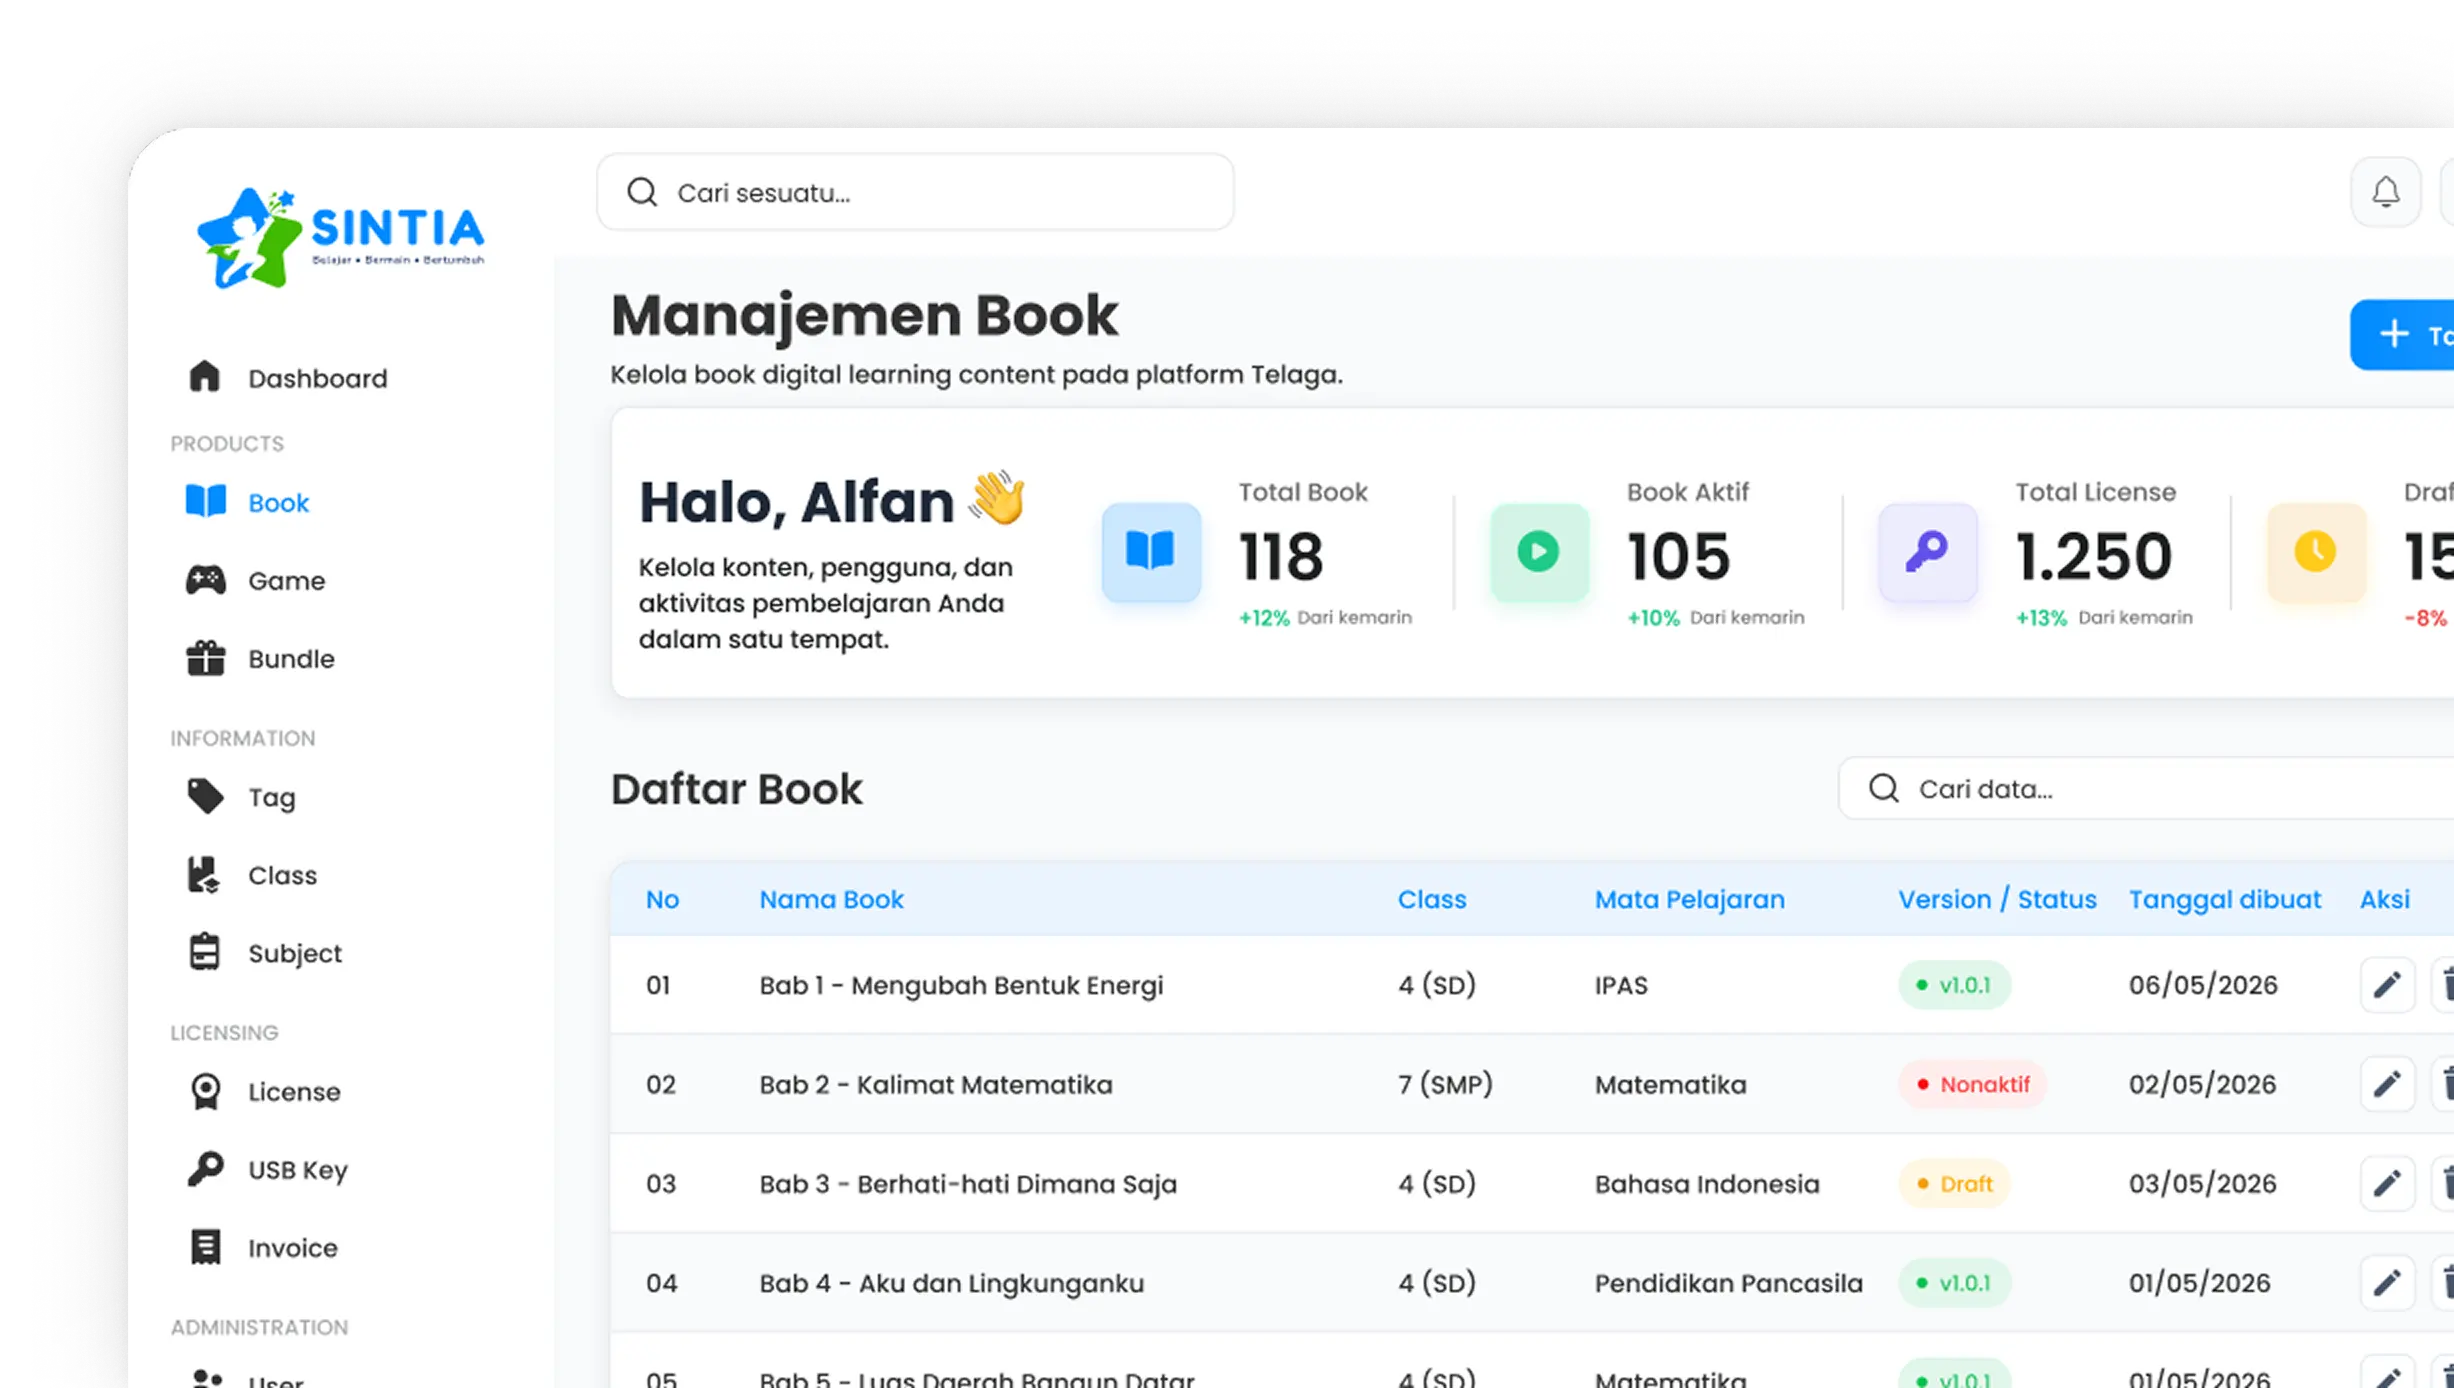Click the 7 (SMP) class cell
Image resolution: width=2454 pixels, height=1388 pixels.
click(1445, 1084)
